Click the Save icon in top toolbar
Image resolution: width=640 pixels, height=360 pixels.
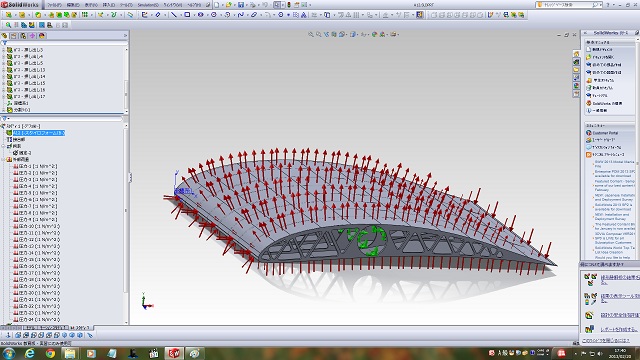click(241, 5)
